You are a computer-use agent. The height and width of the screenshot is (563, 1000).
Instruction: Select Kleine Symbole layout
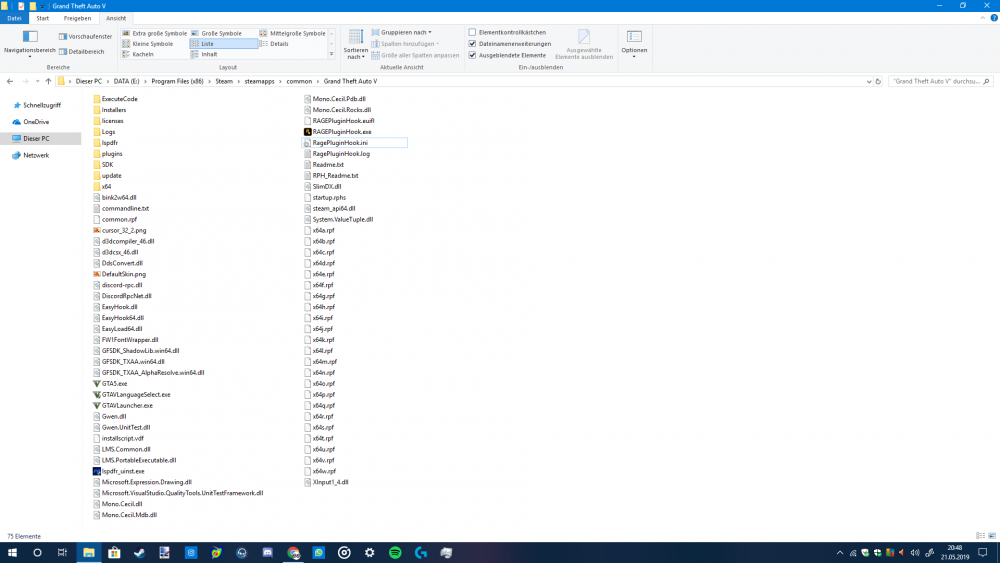coord(147,44)
